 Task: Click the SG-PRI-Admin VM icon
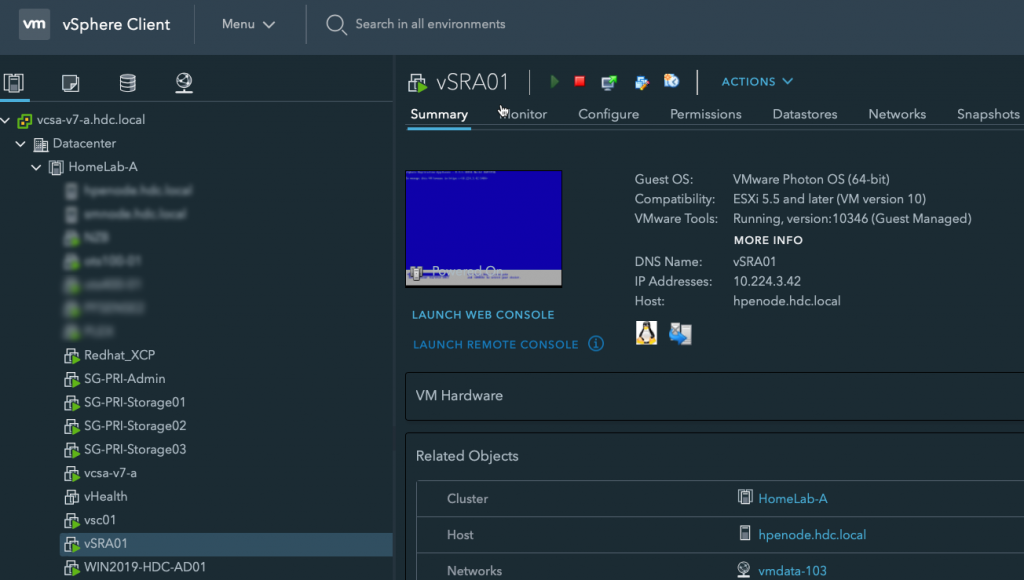click(x=71, y=379)
